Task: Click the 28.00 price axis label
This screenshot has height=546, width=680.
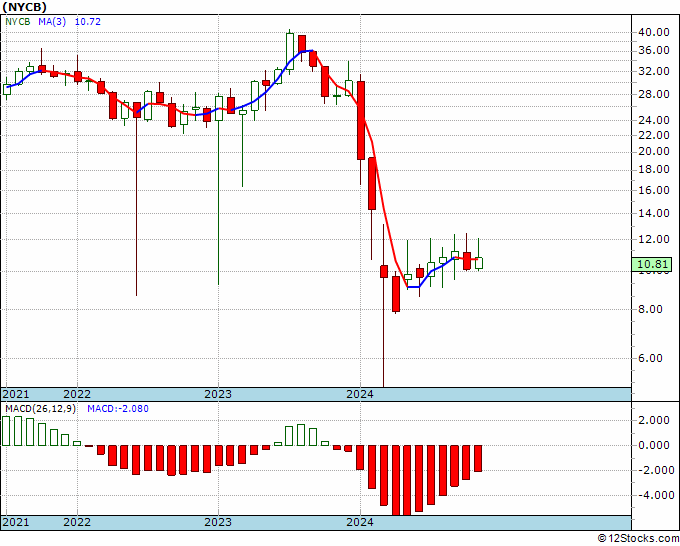Action: [x=653, y=95]
